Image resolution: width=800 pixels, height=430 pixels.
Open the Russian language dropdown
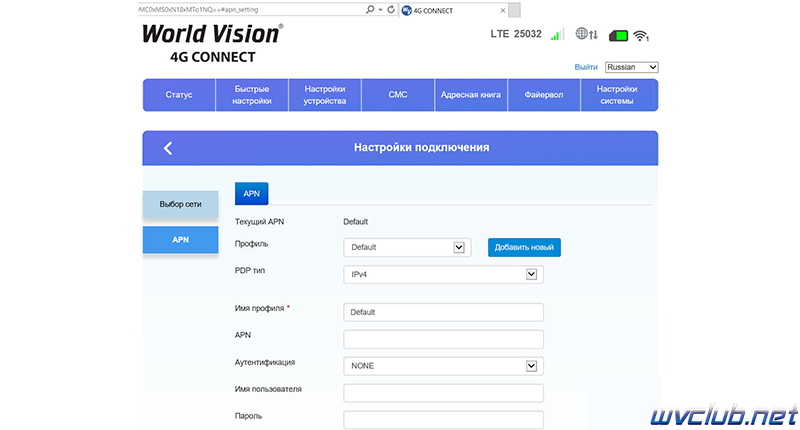point(632,67)
